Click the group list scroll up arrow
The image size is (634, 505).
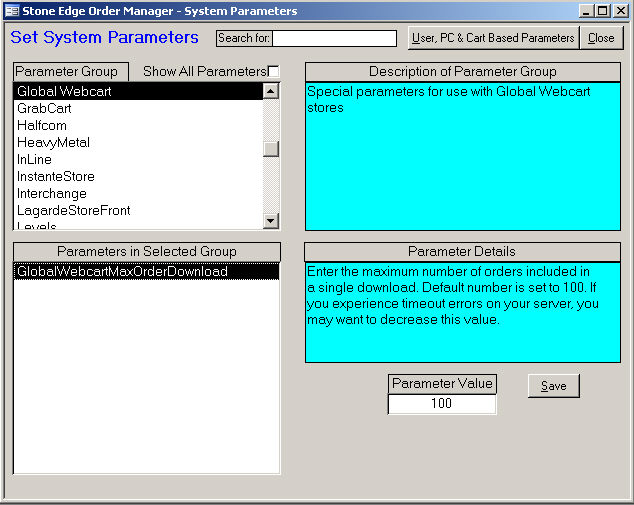pyautogui.click(x=271, y=91)
